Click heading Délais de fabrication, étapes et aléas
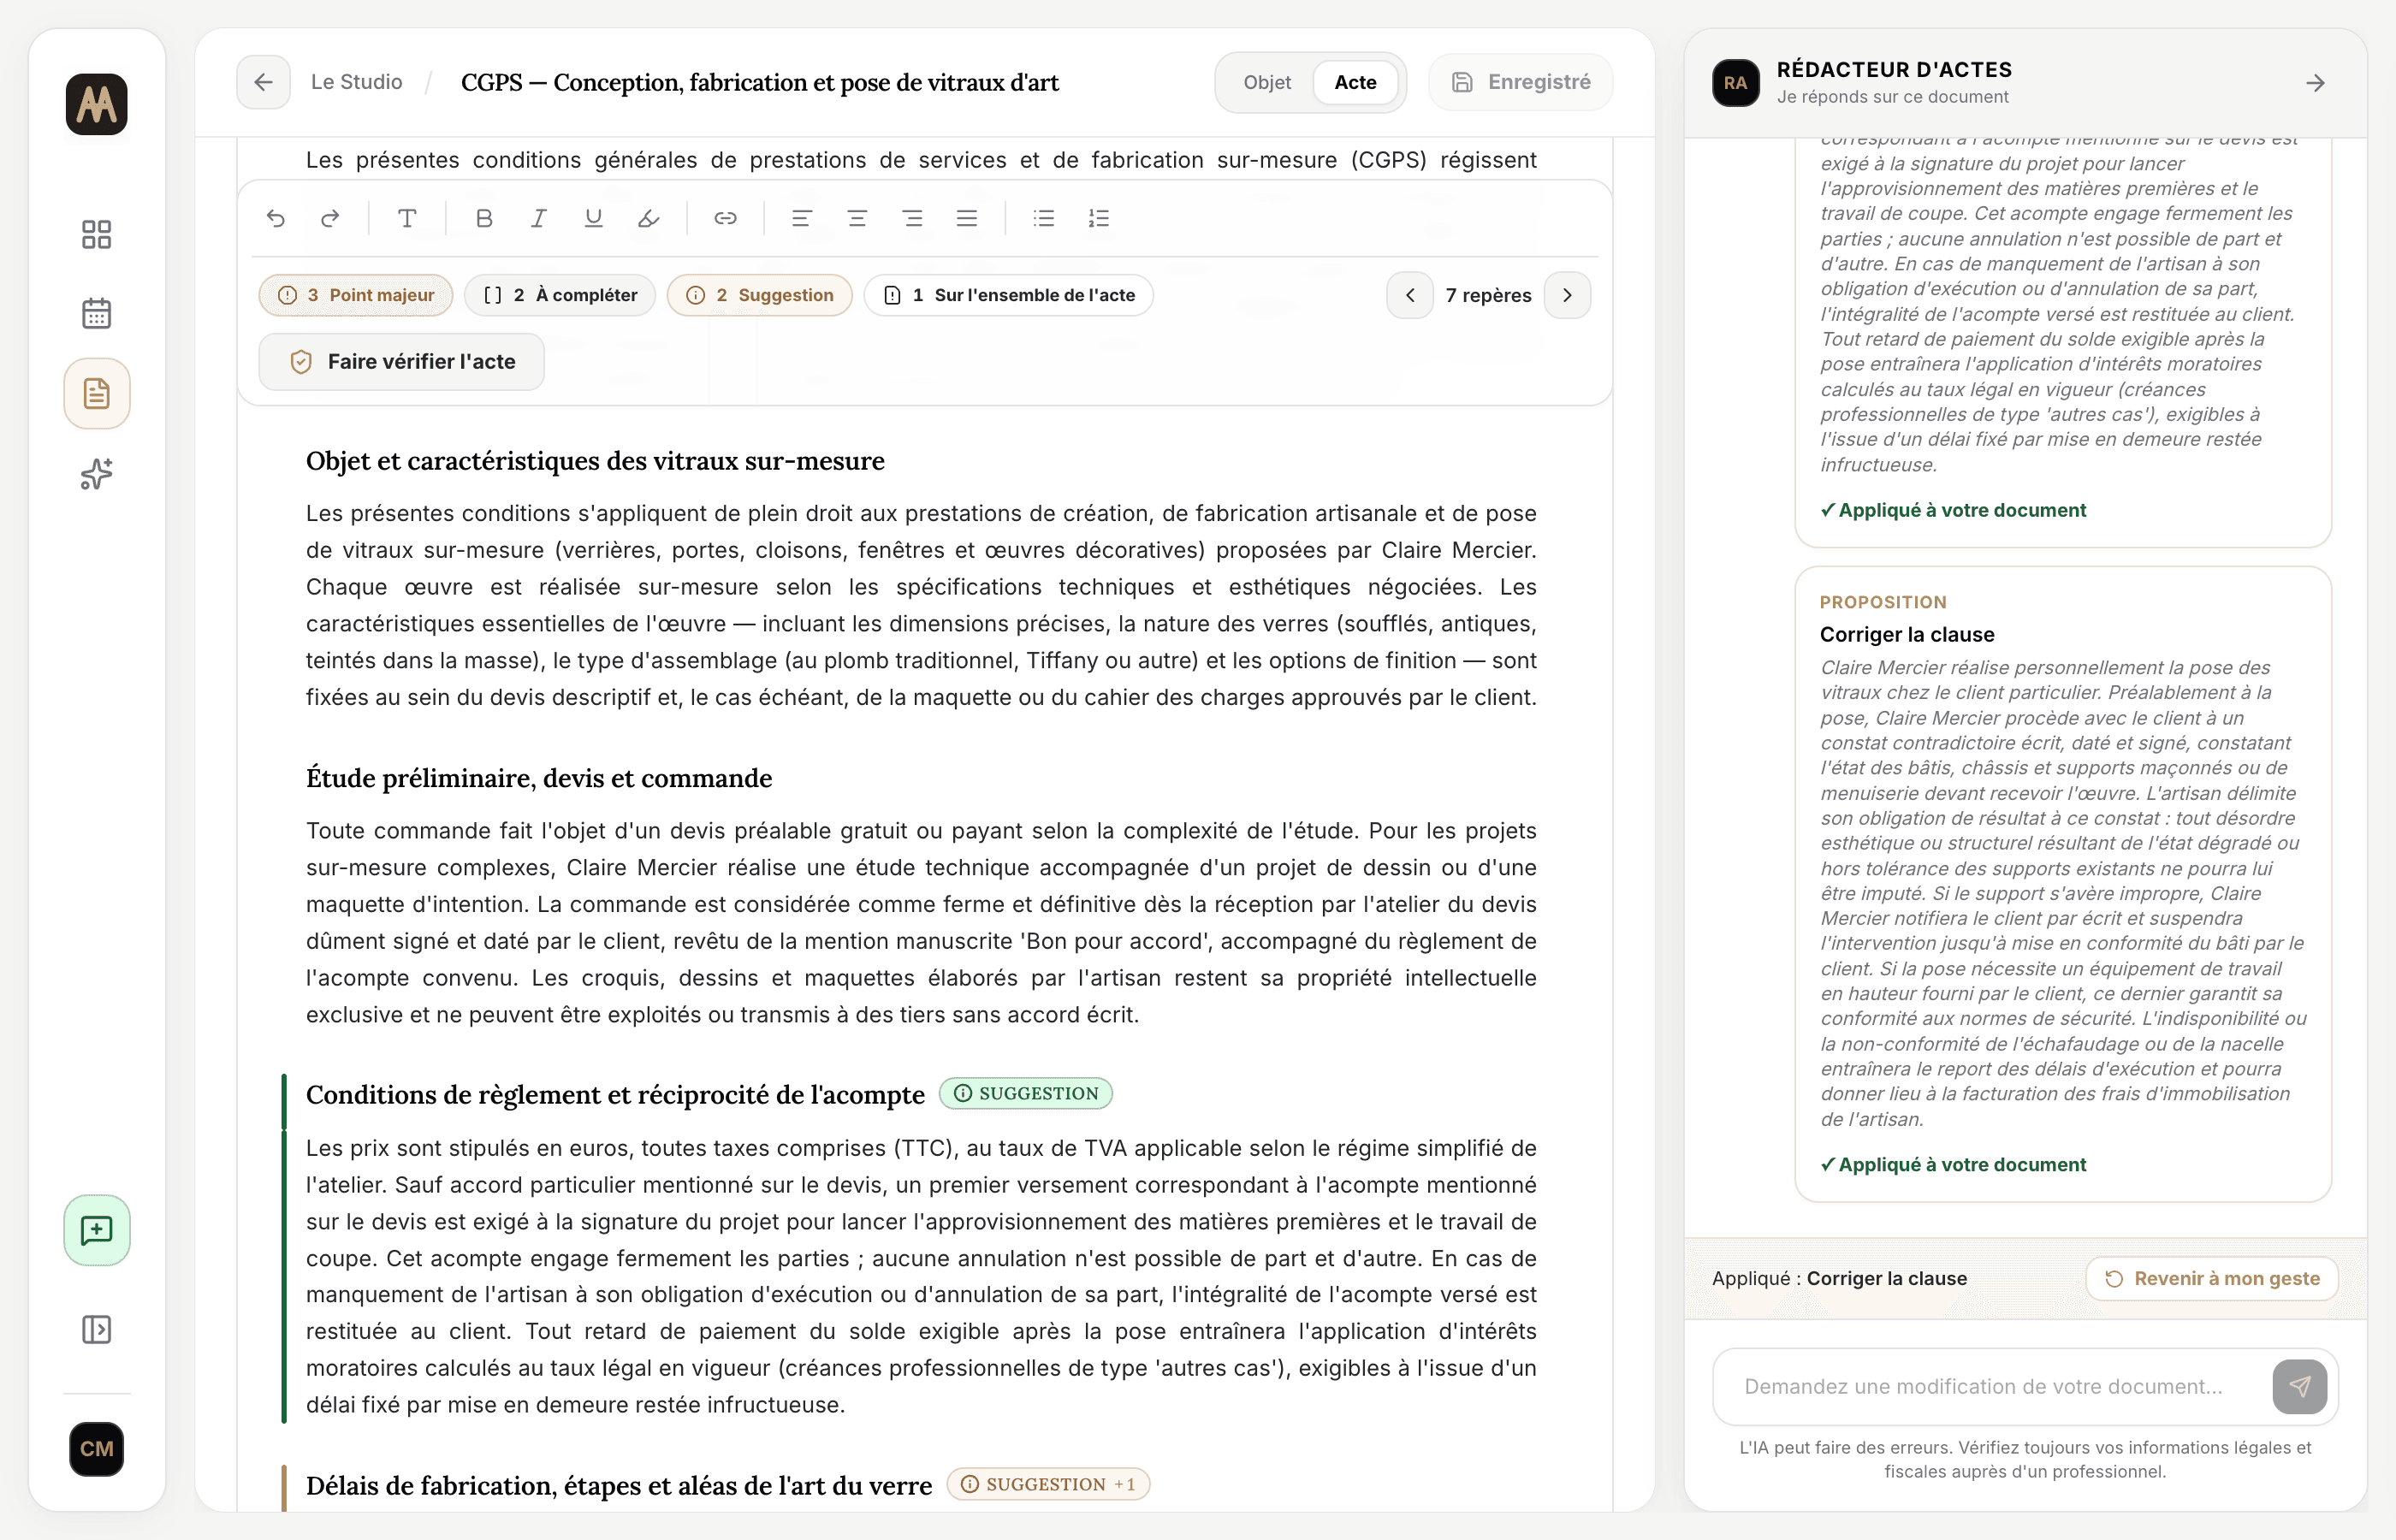Viewport: 2396px width, 1540px height. [619, 1486]
